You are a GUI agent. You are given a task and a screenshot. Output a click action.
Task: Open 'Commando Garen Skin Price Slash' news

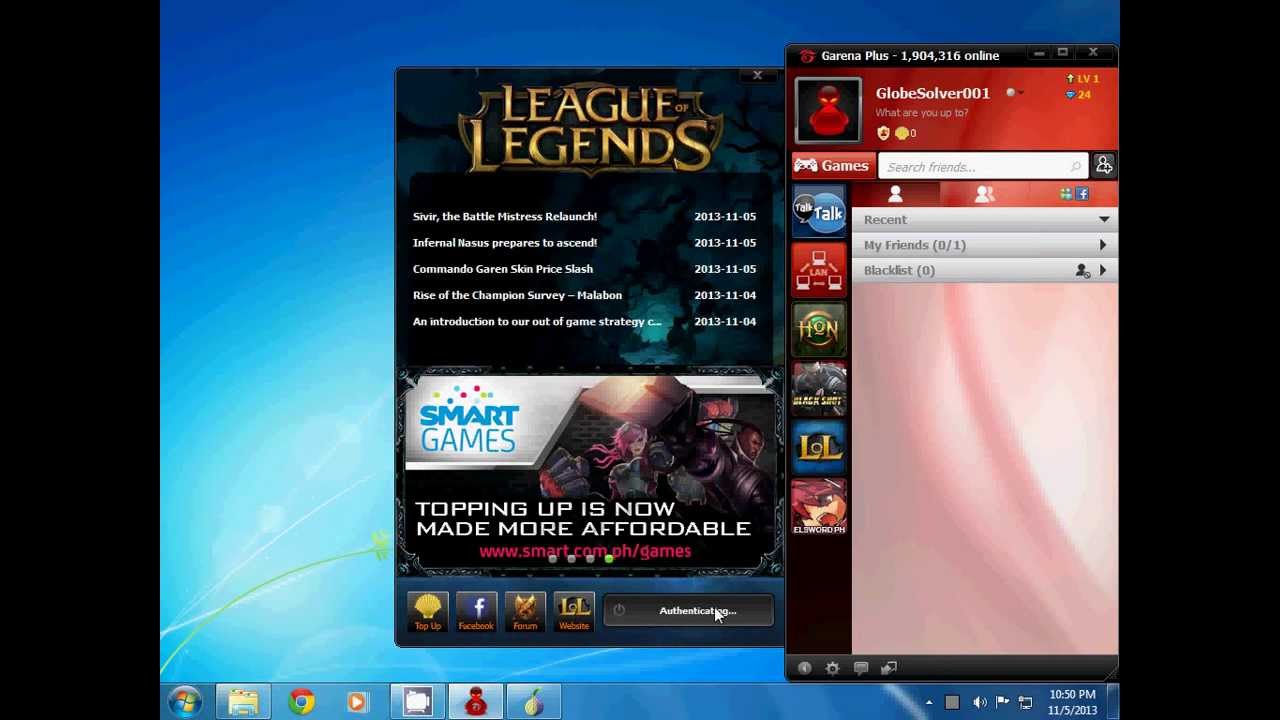[x=503, y=268]
